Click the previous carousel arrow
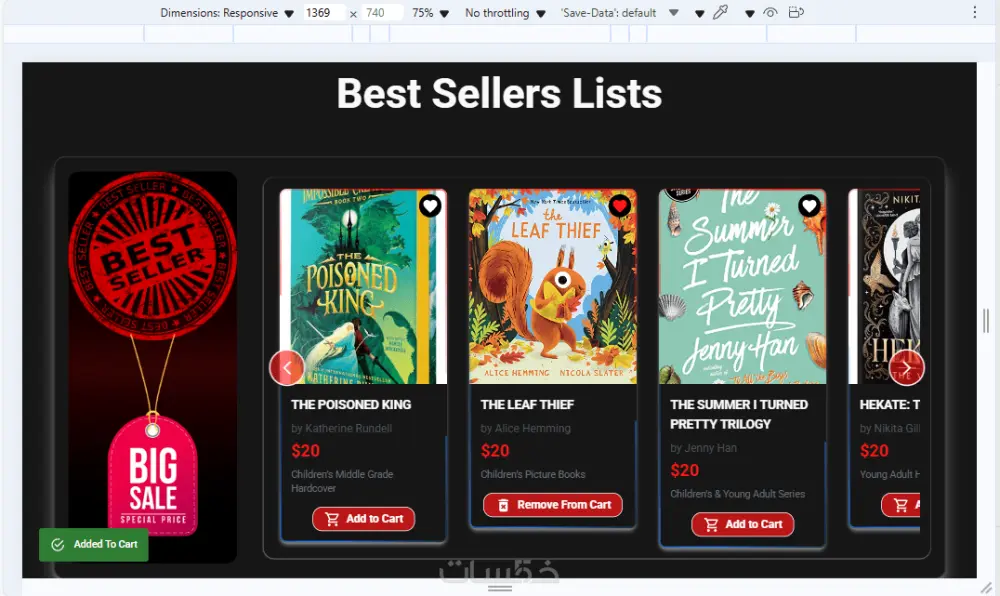Viewport: 1000px width, 596px height. click(x=287, y=368)
